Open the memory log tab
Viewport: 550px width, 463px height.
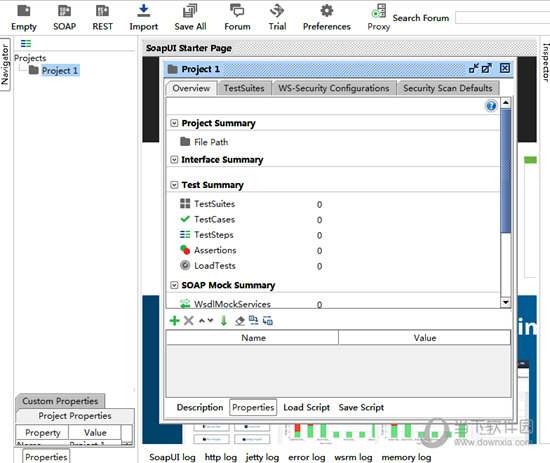pyautogui.click(x=406, y=457)
